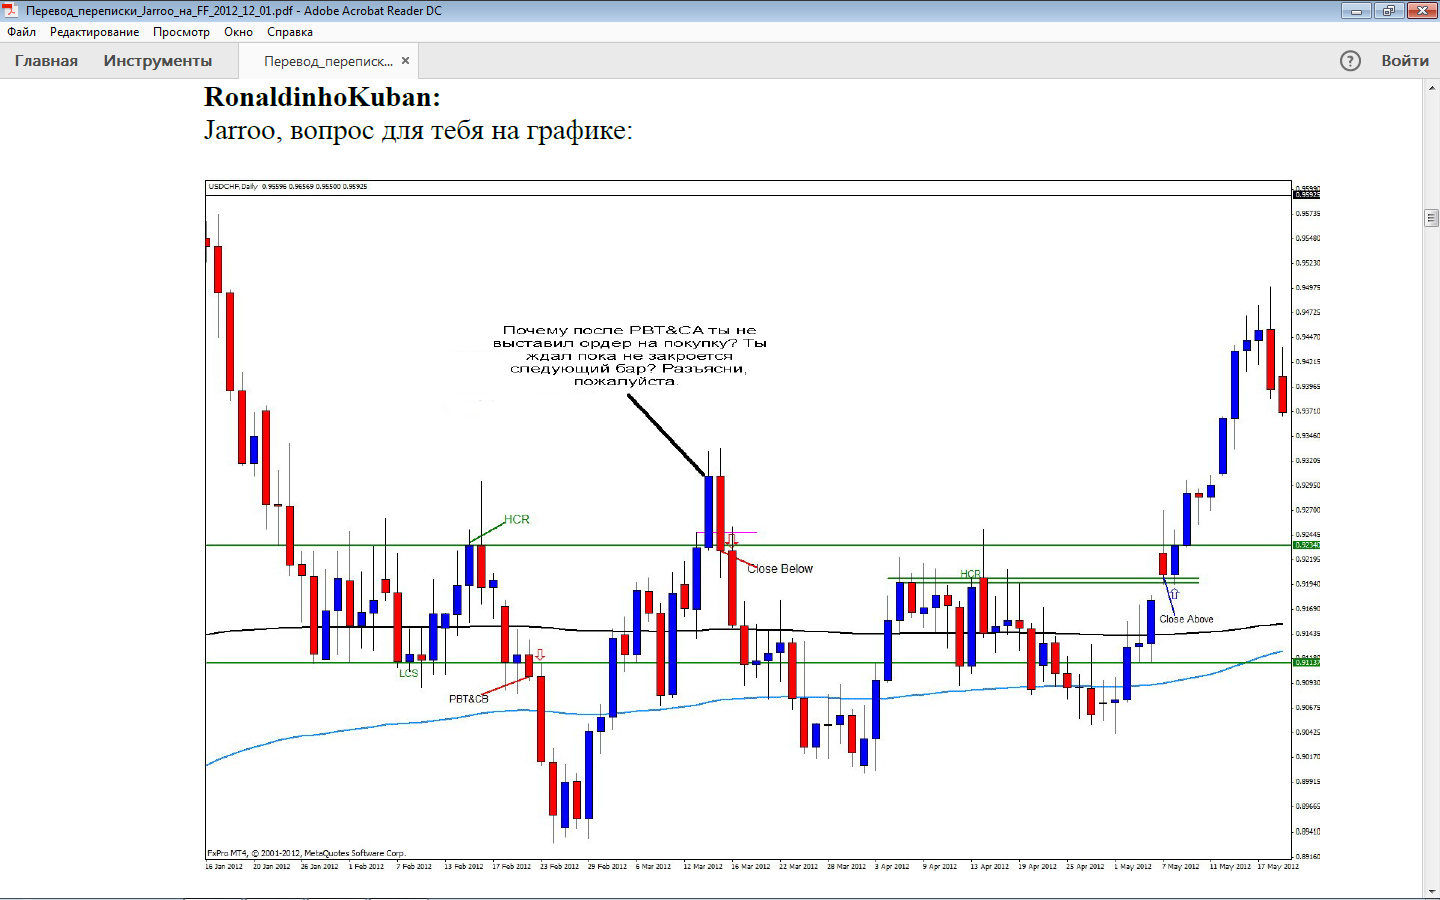Click the "6 Mar 2012" date label
1440x900 pixels.
point(654,867)
